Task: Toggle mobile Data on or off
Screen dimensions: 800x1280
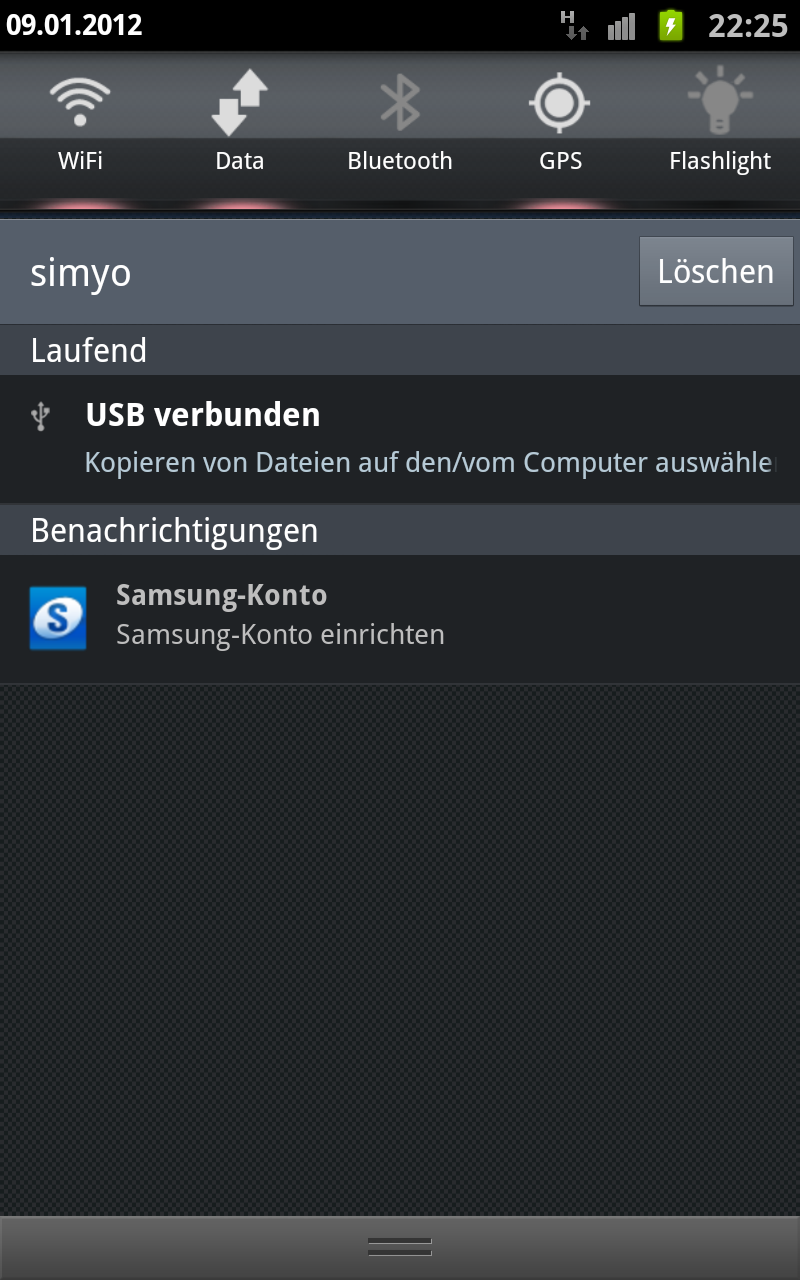Action: [x=240, y=126]
